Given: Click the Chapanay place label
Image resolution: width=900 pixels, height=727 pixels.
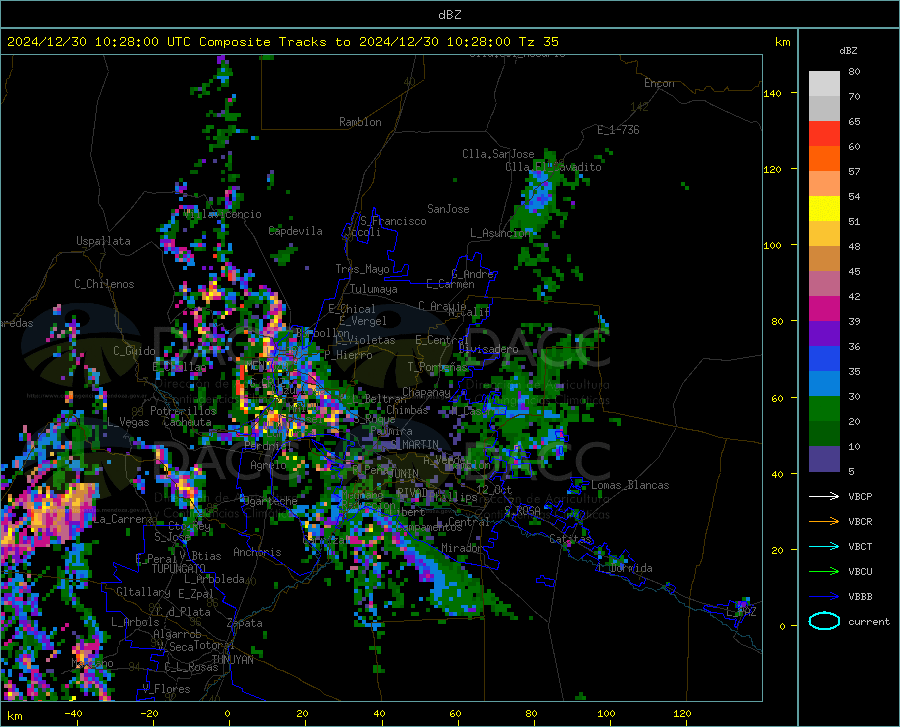Looking at the screenshot, I should coord(426,392).
